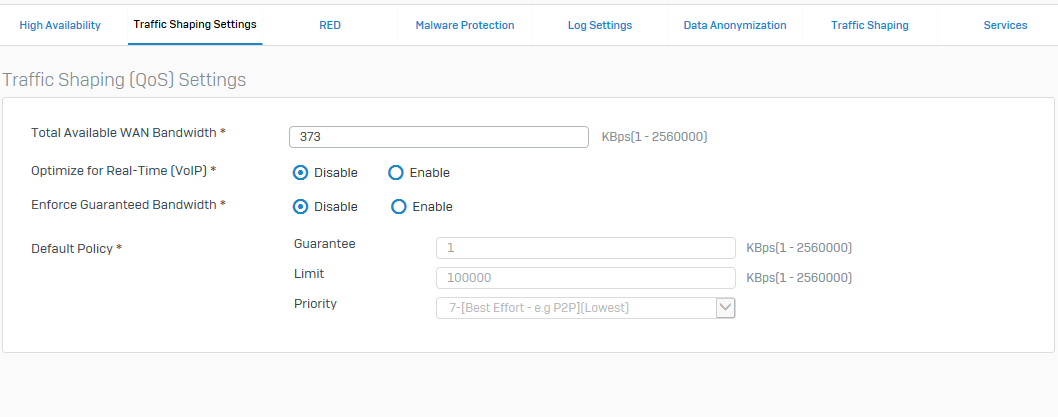
Task: Go to the Log Settings tab
Action: tap(600, 25)
